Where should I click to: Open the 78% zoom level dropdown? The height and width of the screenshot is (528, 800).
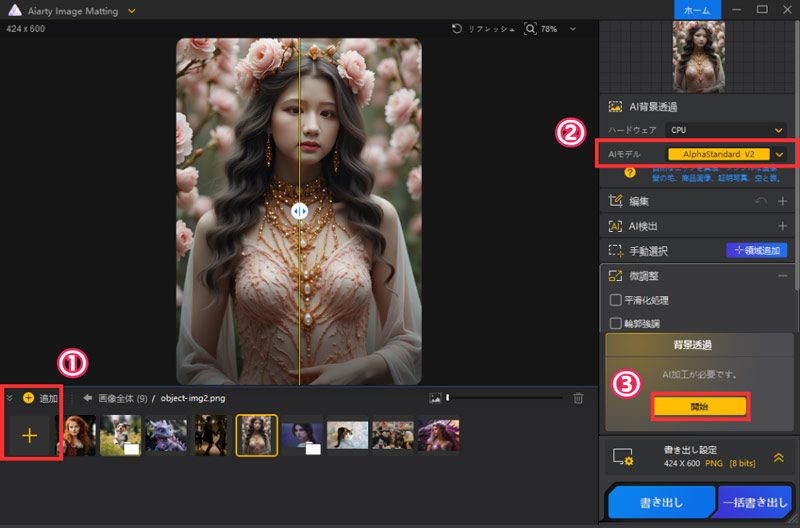[572, 29]
